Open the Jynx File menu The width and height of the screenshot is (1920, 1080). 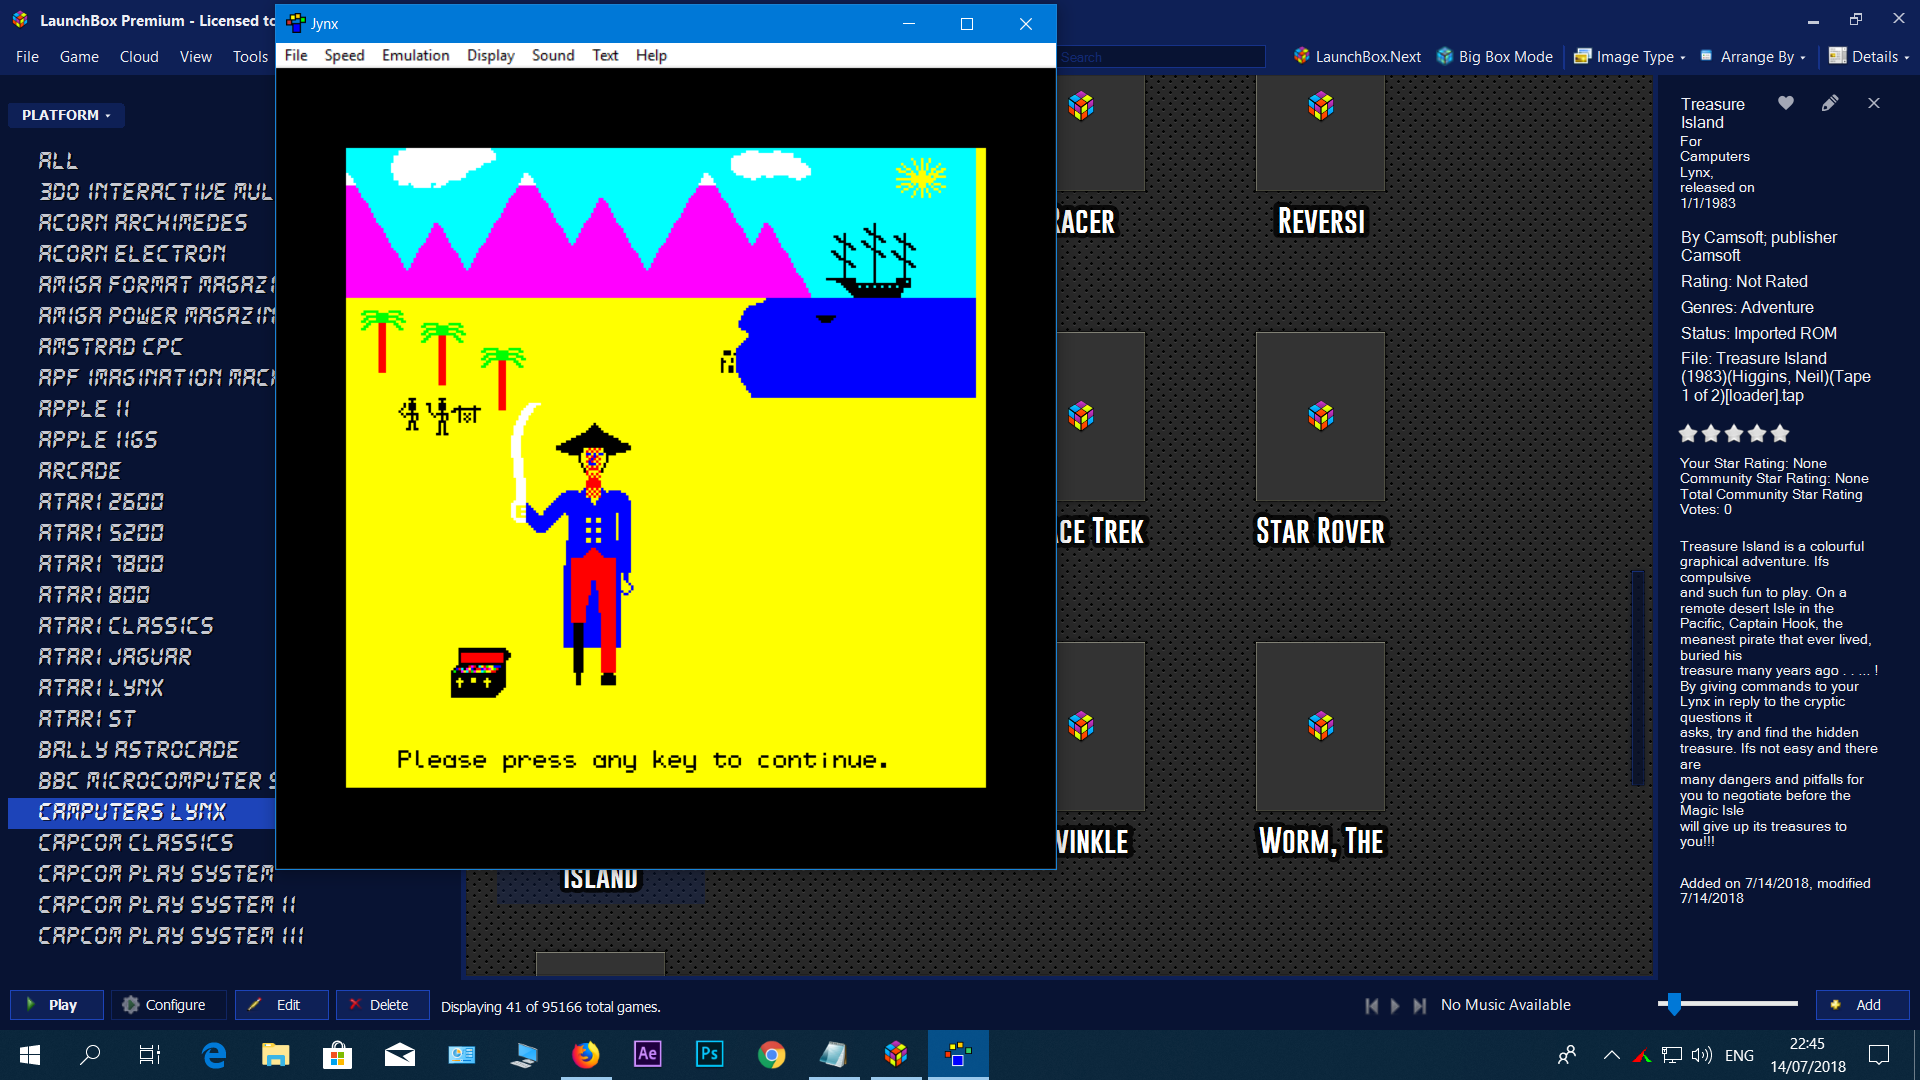click(296, 55)
